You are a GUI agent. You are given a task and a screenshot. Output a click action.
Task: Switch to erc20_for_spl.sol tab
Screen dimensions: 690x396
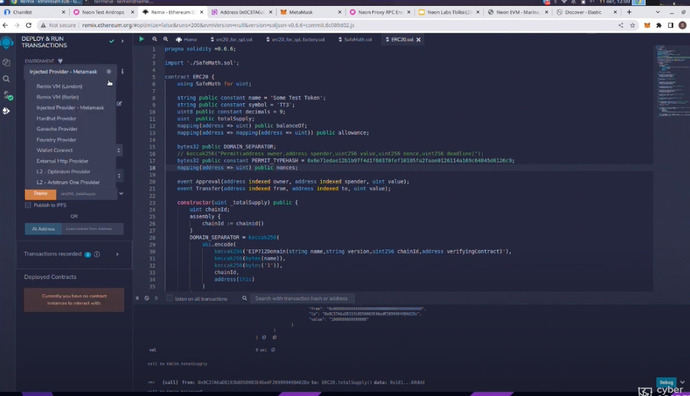point(232,40)
